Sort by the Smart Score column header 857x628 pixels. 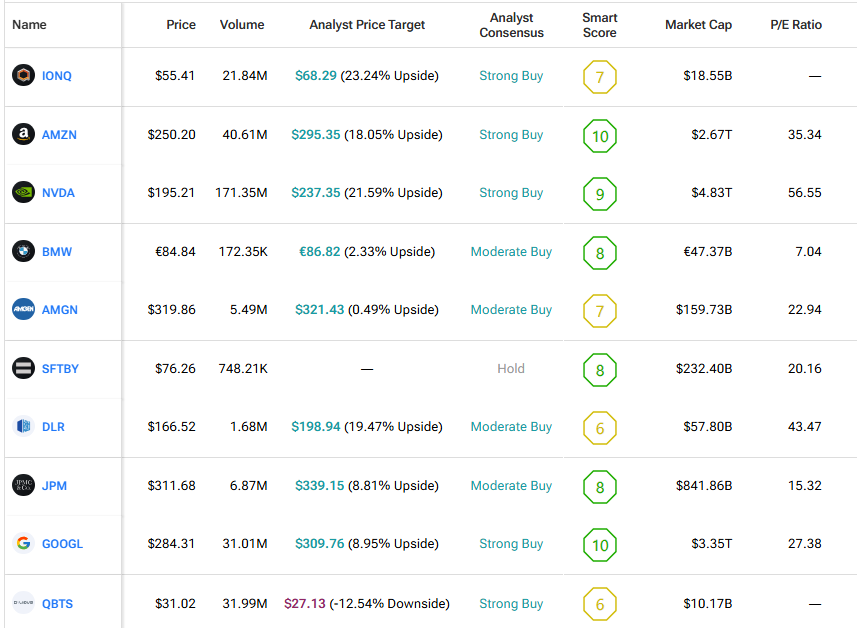click(x=599, y=25)
